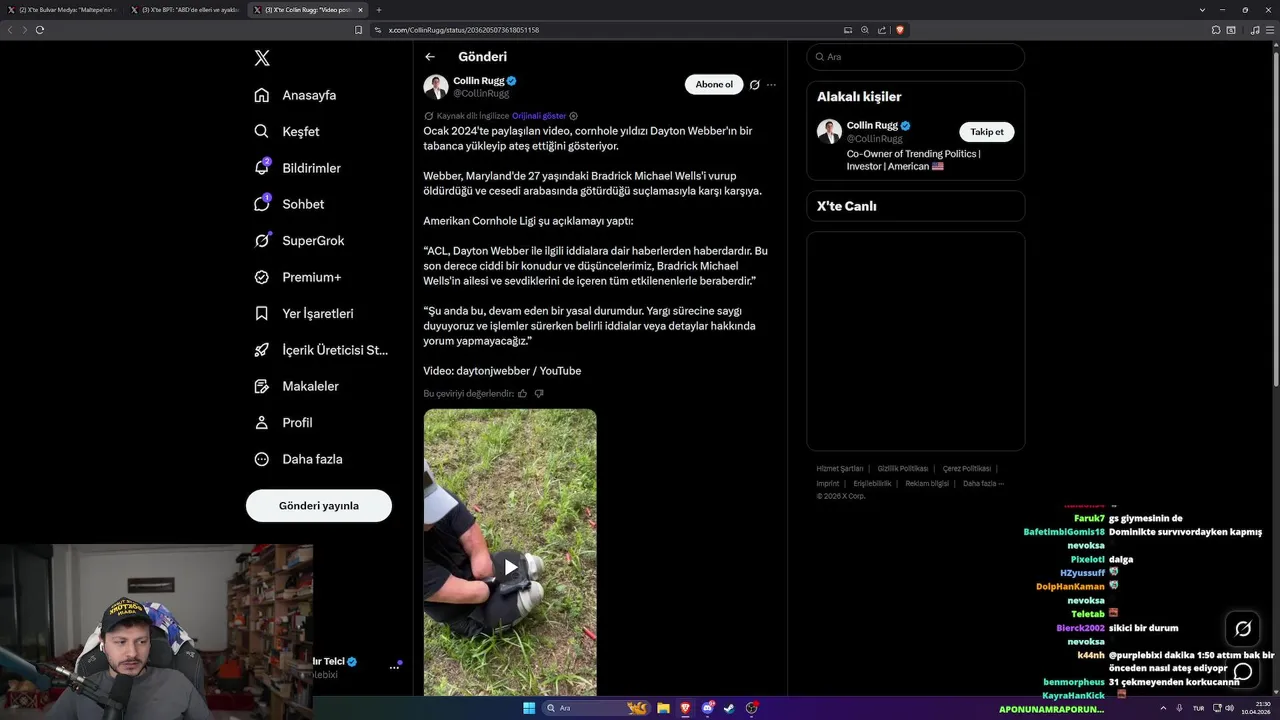Viewport: 1280px width, 720px height.
Task: Click Hizmet Şartları footer link
Action: coord(839,469)
